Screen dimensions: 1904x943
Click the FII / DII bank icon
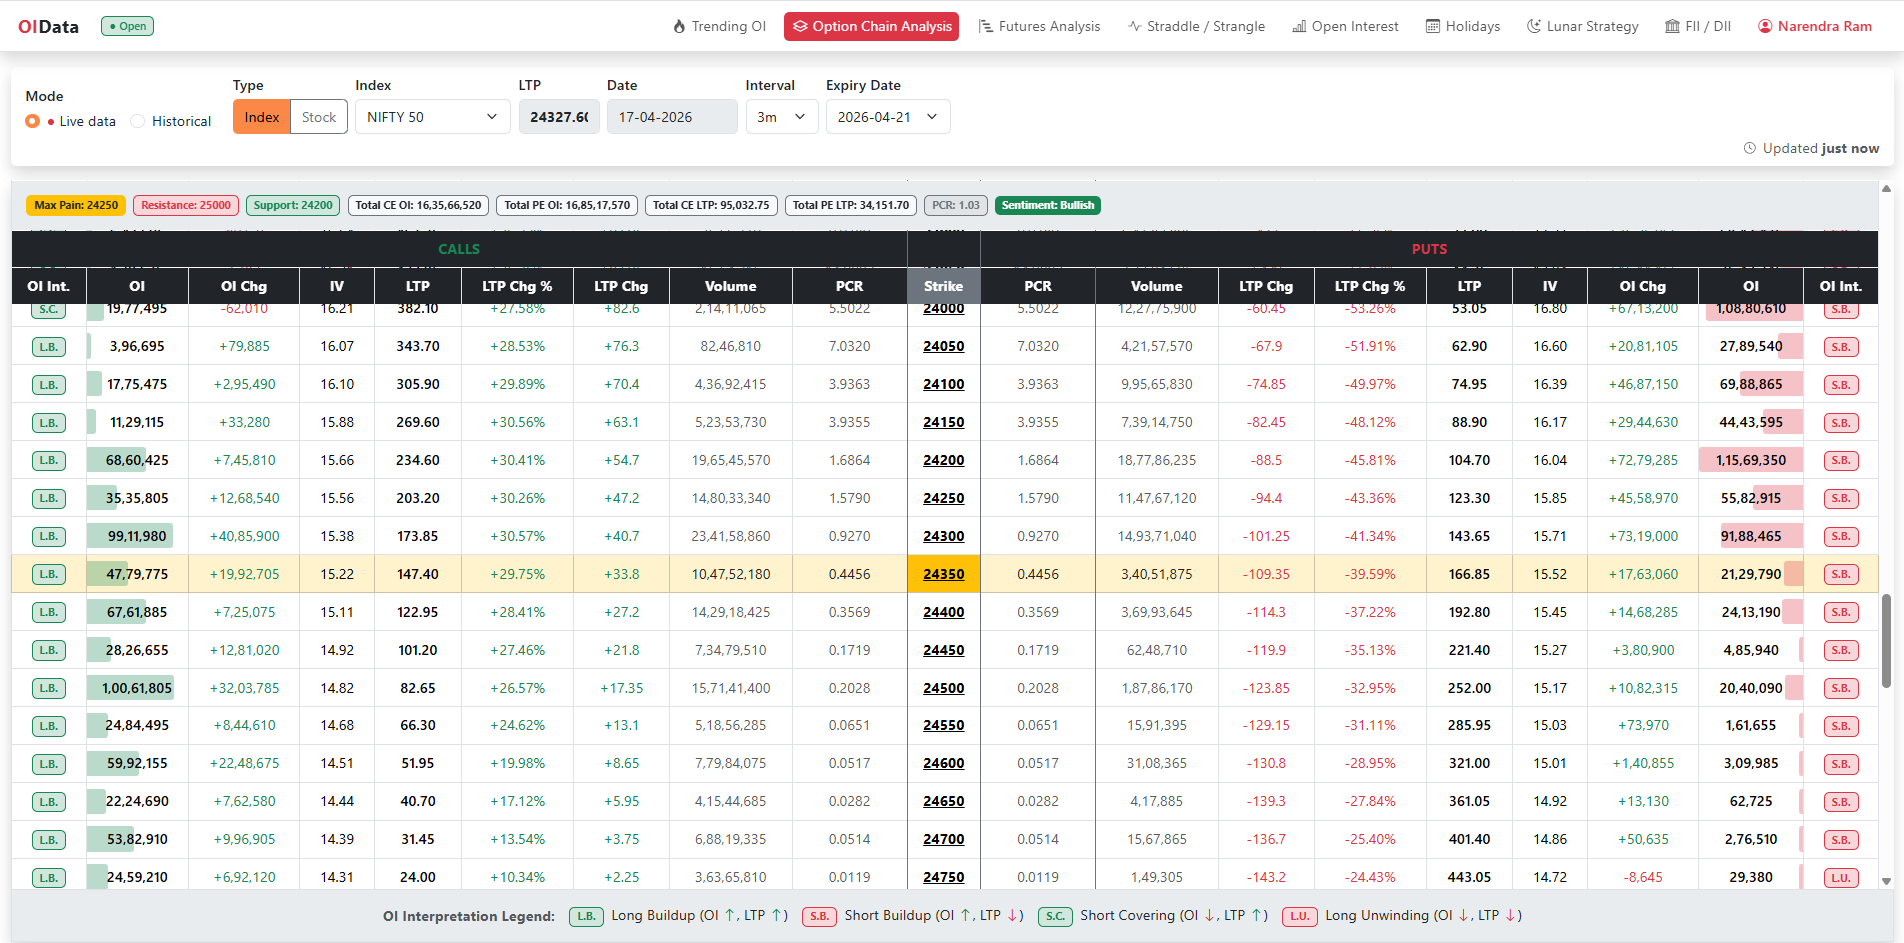[1672, 27]
